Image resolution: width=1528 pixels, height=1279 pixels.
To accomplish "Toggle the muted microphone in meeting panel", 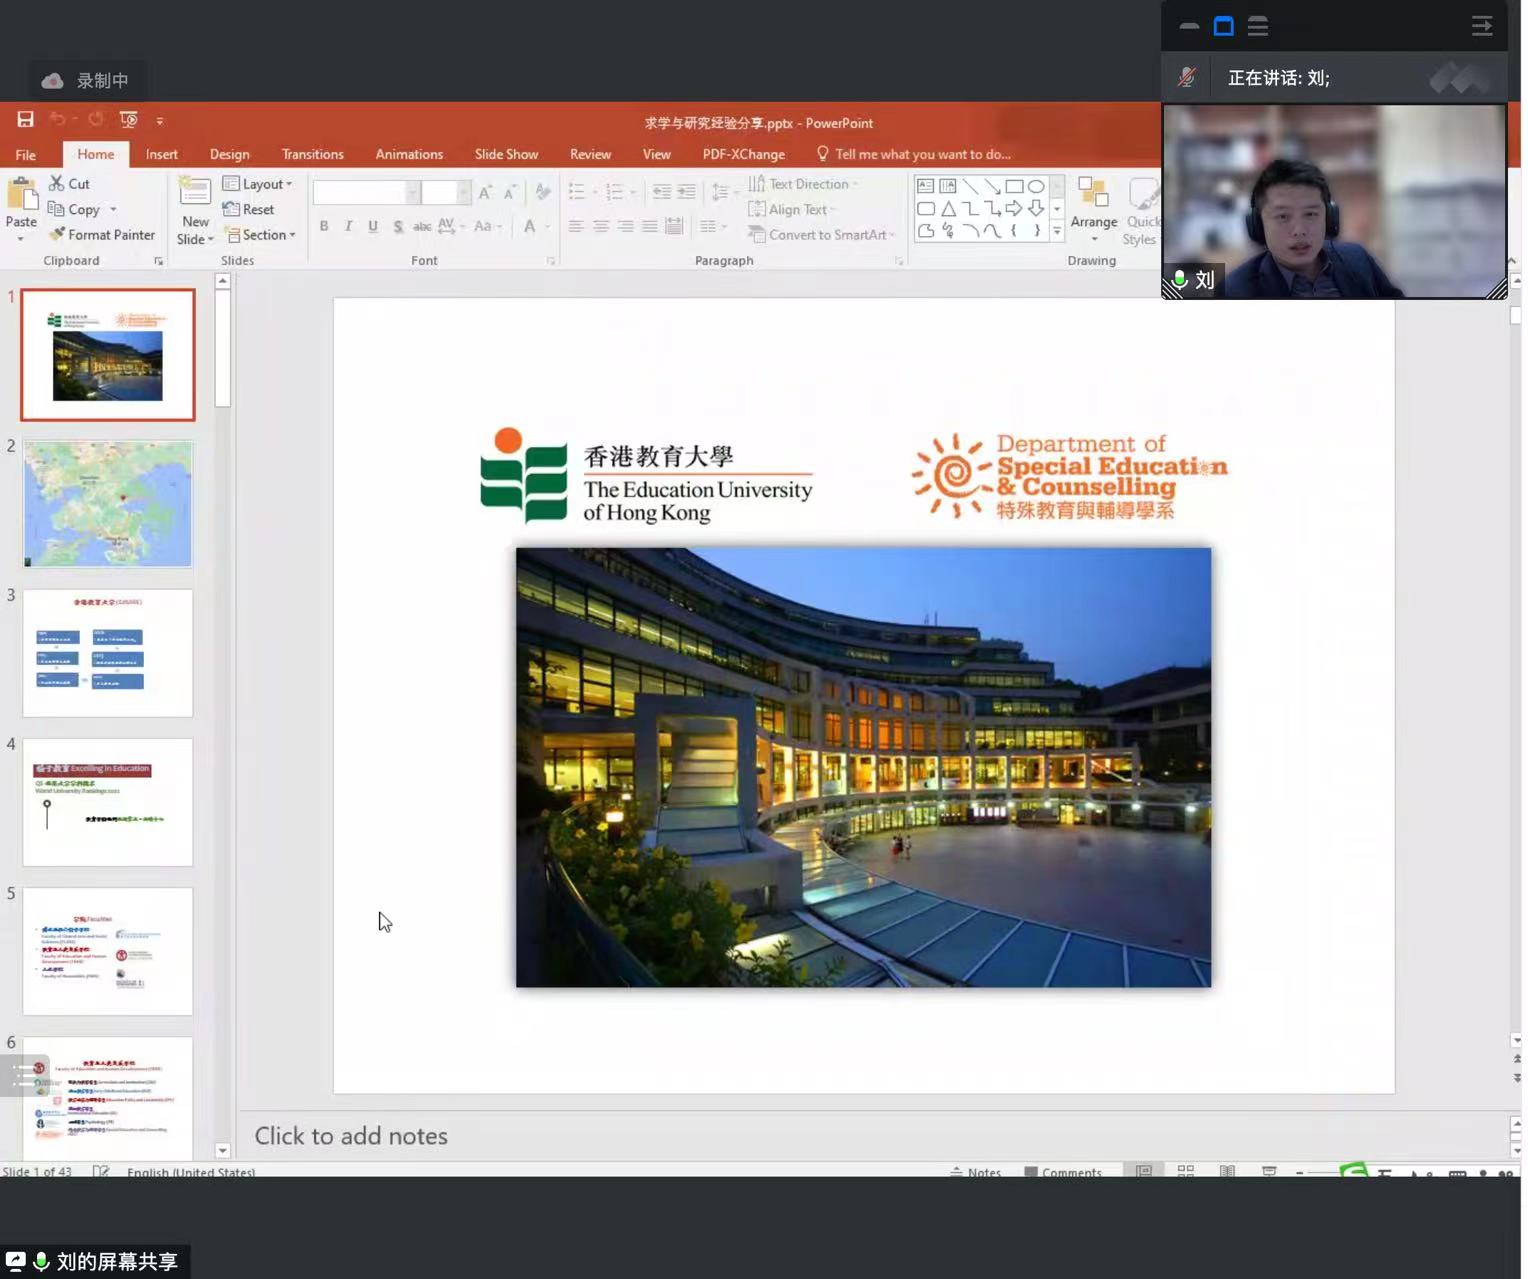I will click(x=1187, y=78).
